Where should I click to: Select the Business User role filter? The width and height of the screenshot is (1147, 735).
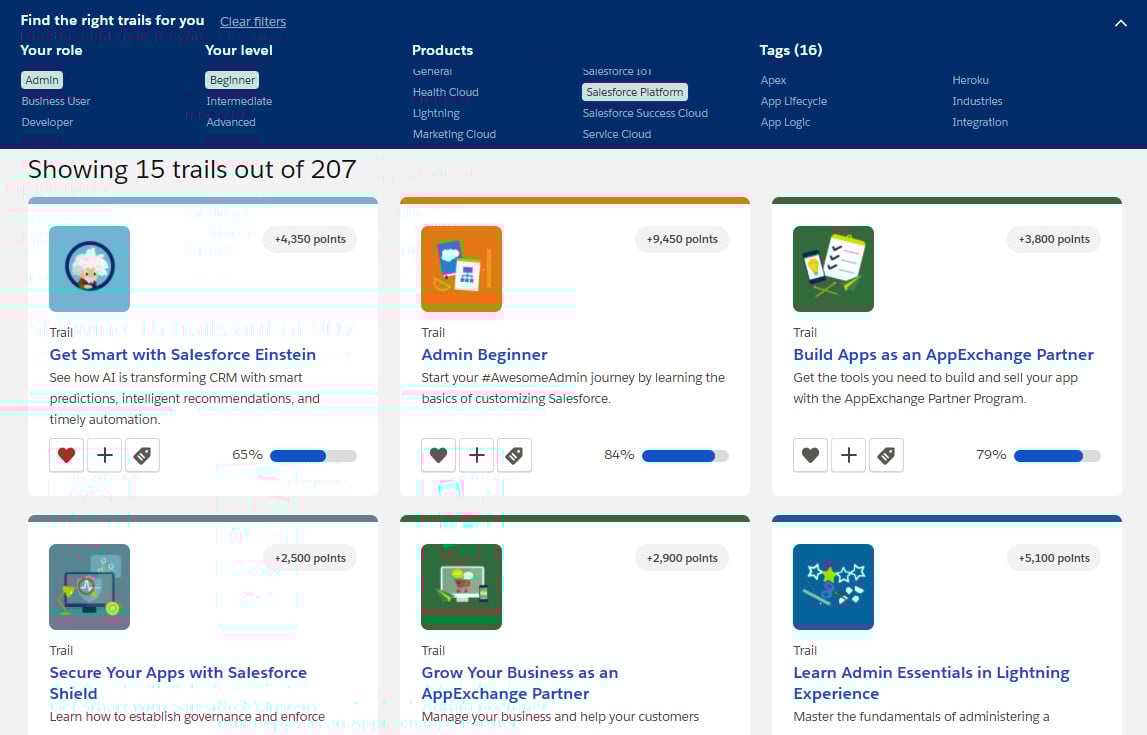click(x=56, y=101)
